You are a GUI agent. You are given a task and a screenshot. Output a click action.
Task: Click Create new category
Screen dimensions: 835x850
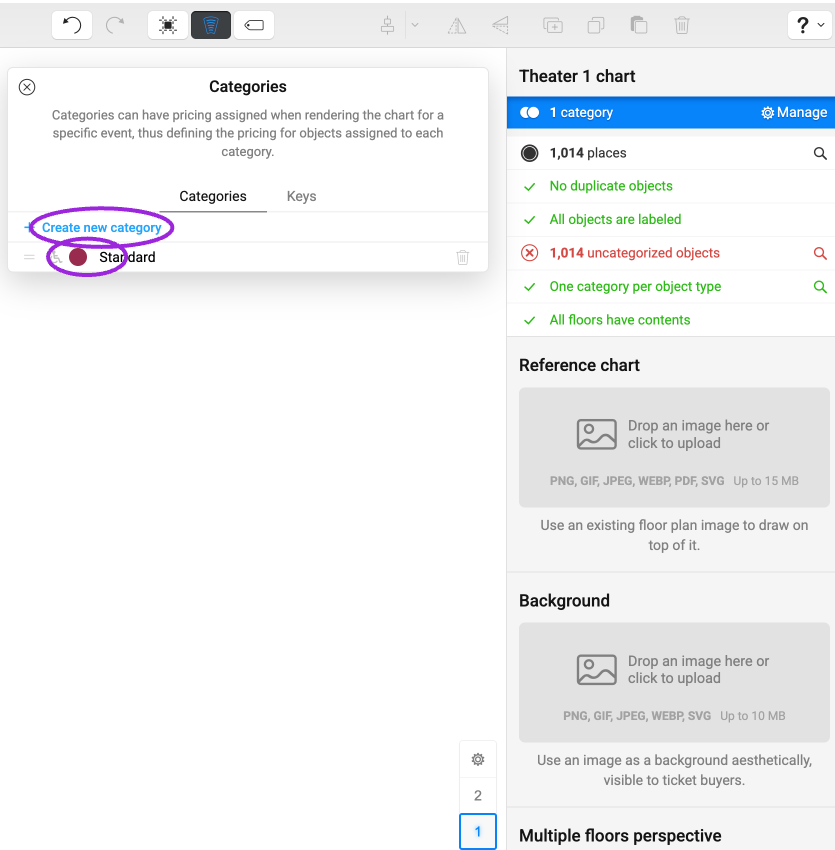pos(101,228)
